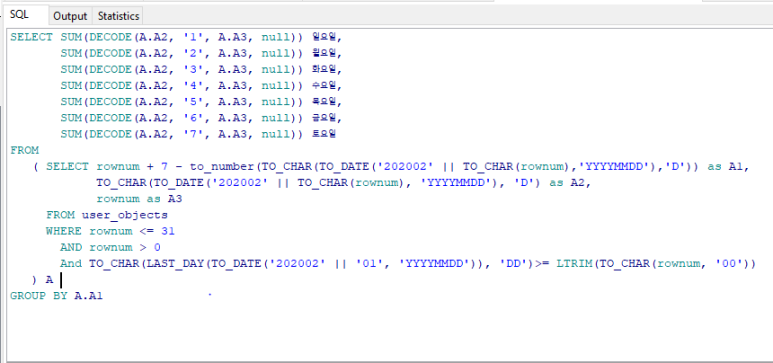The image size is (773, 363).
Task: Click the user_objects table name
Action: (x=125, y=215)
